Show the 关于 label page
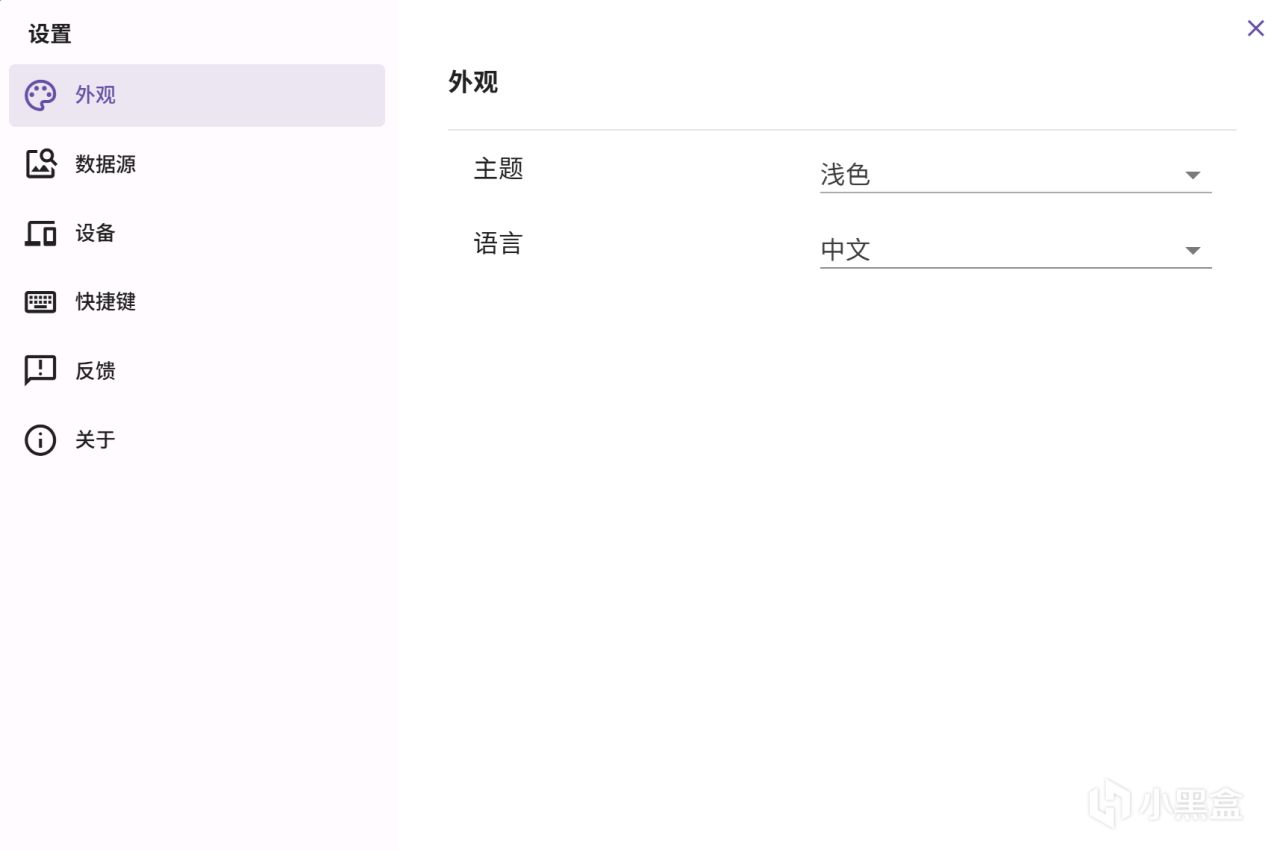1280x850 pixels. [96, 440]
